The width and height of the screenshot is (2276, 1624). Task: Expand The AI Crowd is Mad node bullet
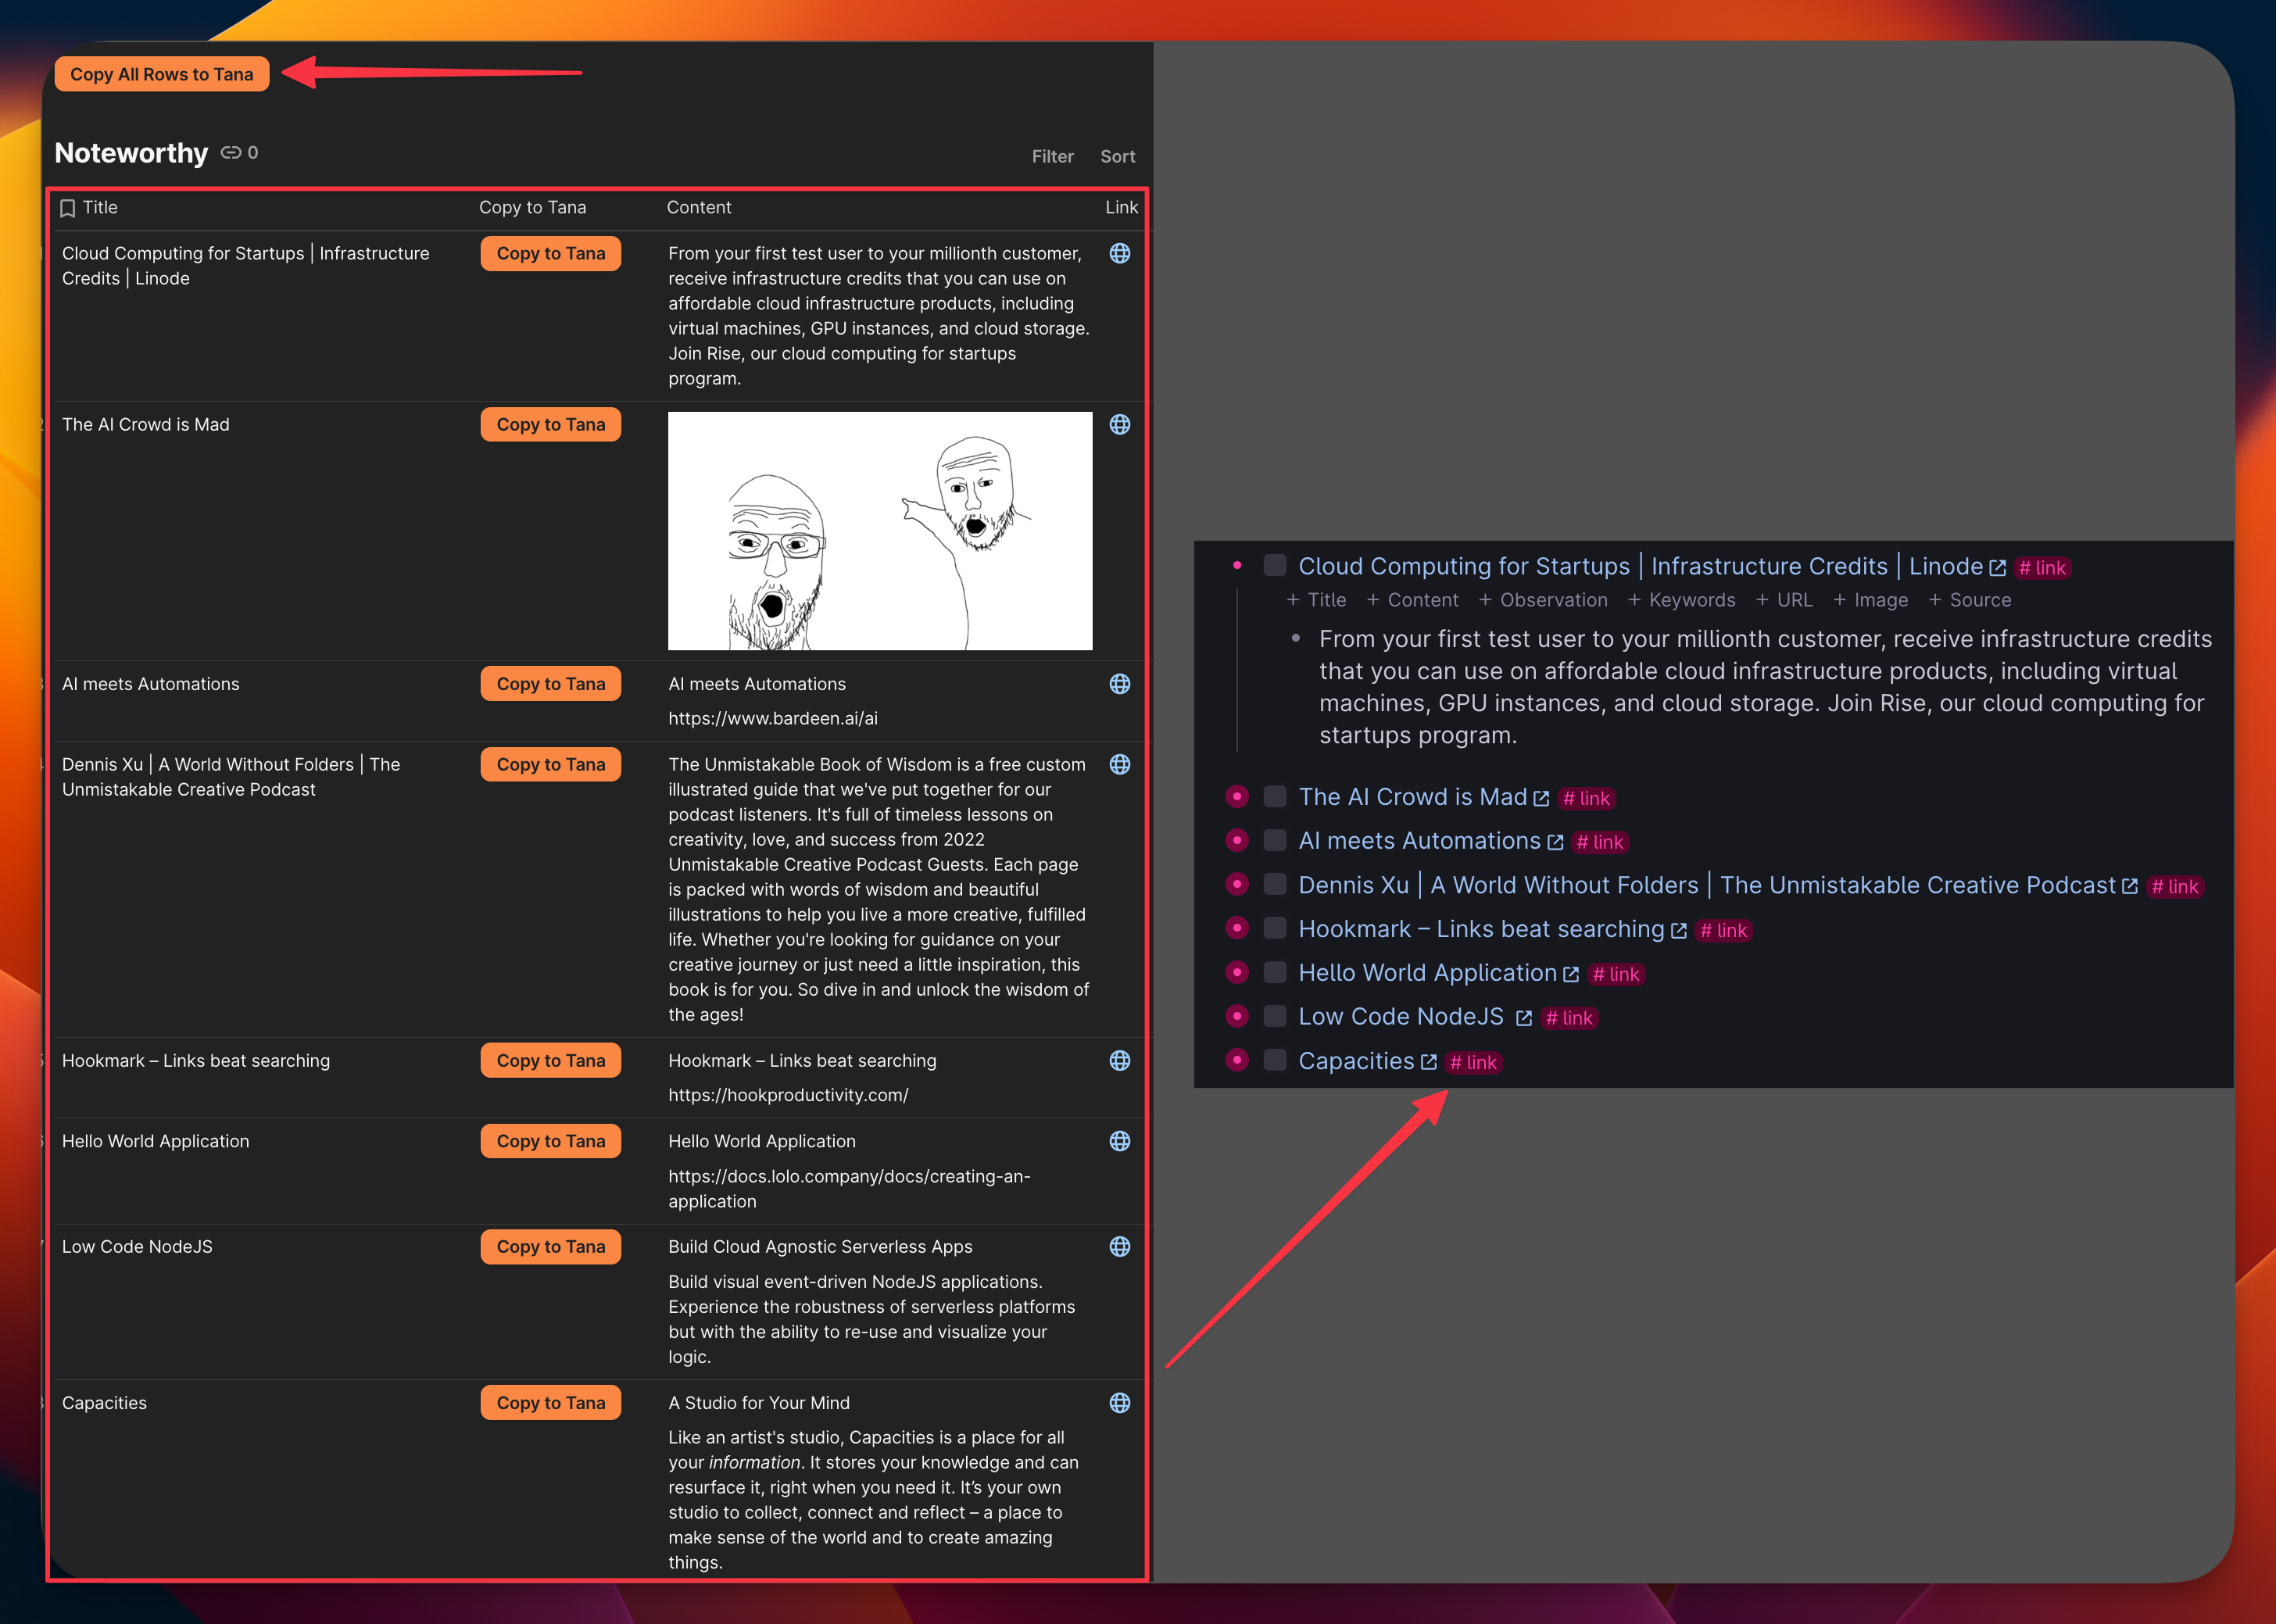[1237, 796]
